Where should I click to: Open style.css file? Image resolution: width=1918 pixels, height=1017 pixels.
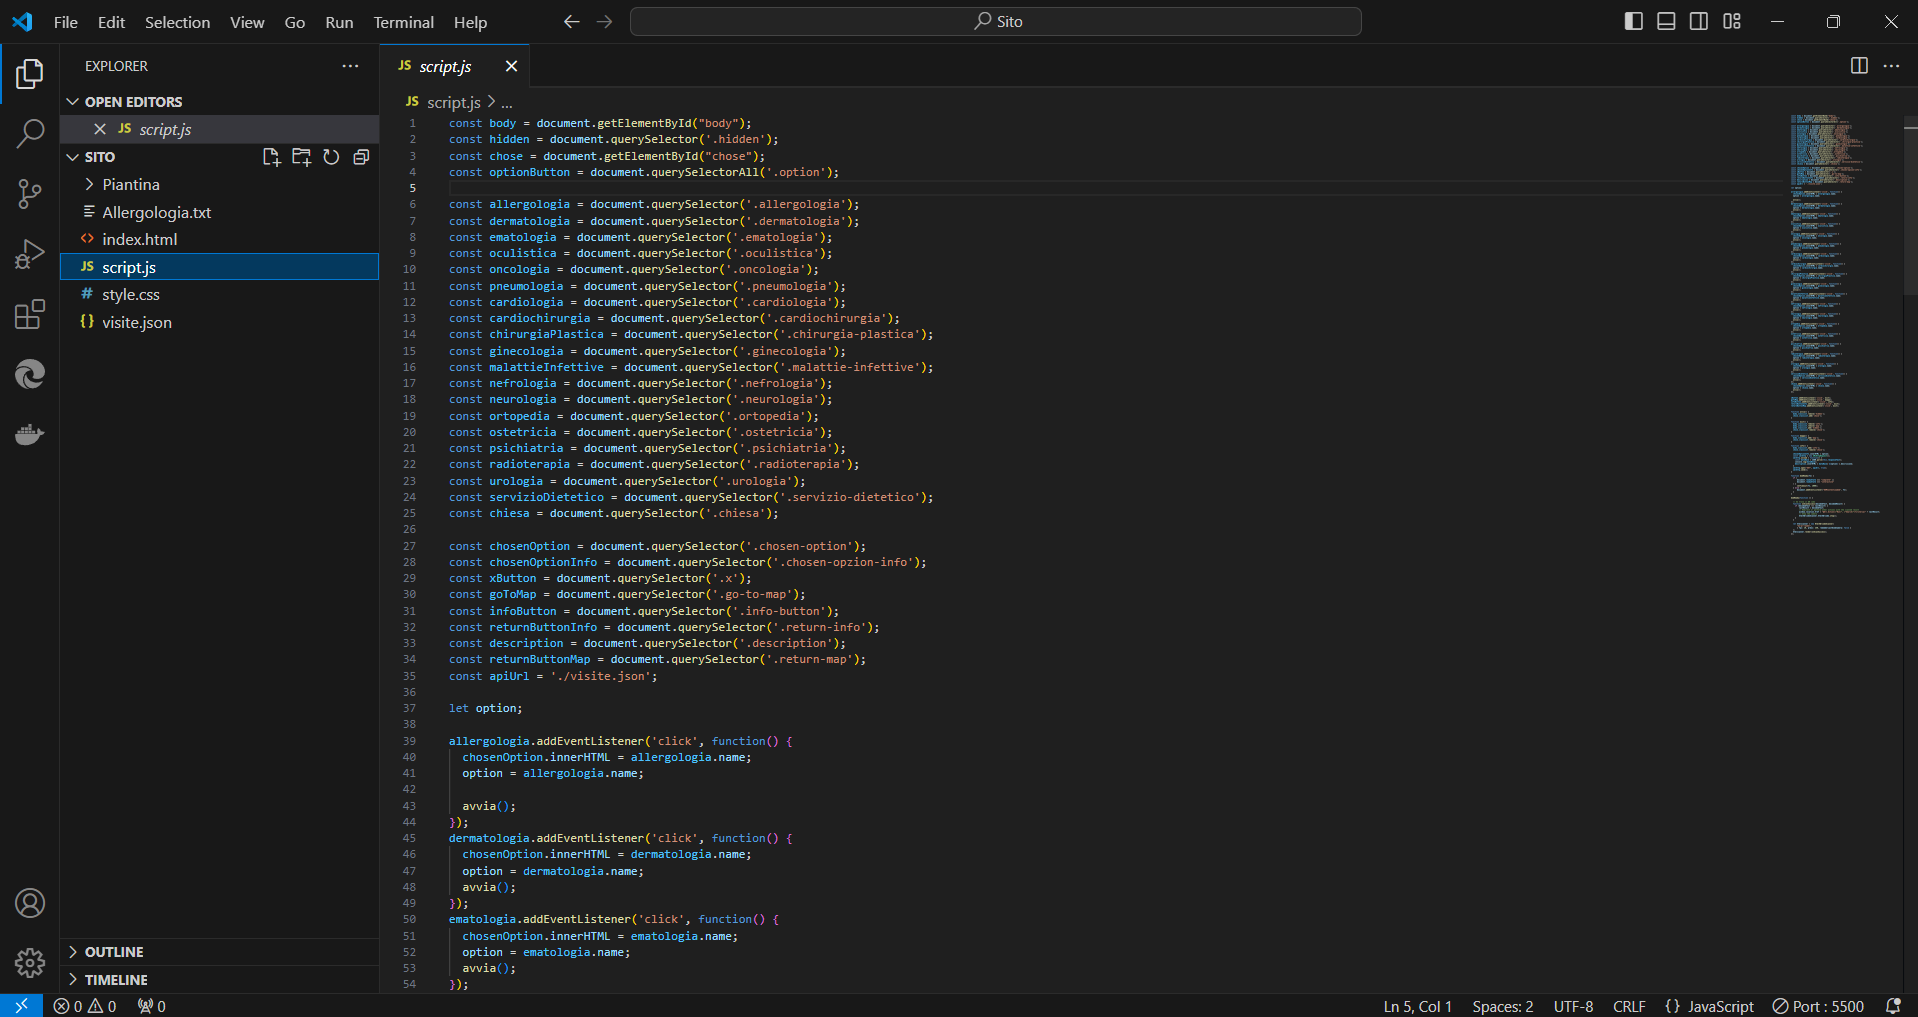[220, 294]
